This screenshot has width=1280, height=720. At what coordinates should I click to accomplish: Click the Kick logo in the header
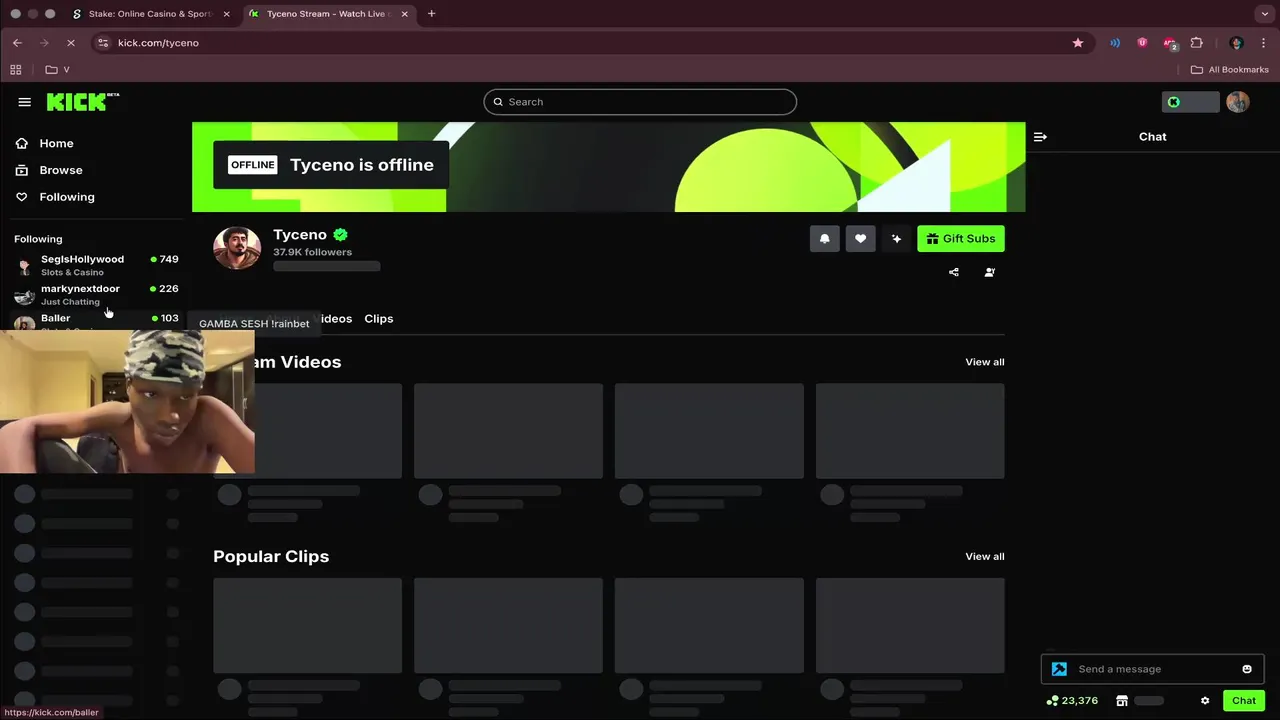(x=82, y=102)
